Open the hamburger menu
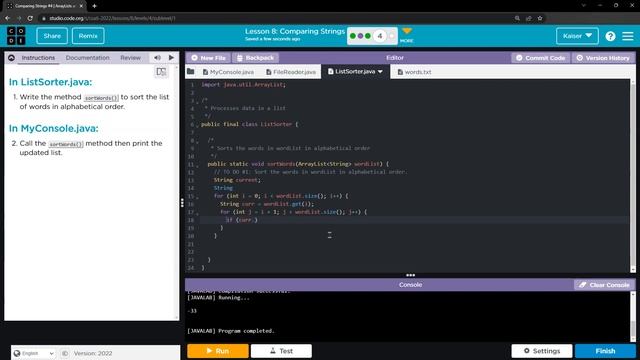The height and width of the screenshot is (360, 640). (x=628, y=36)
